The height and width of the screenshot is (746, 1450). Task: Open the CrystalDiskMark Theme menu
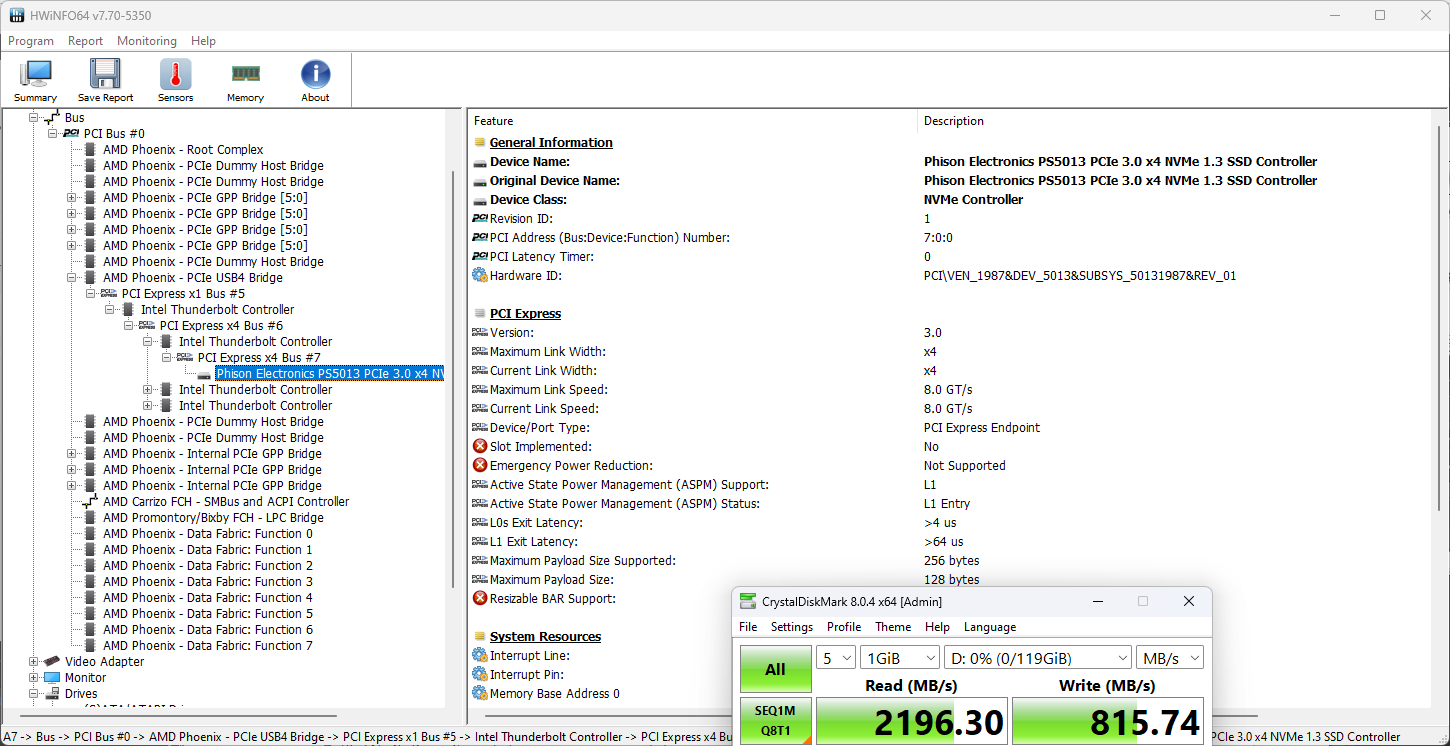(x=893, y=627)
